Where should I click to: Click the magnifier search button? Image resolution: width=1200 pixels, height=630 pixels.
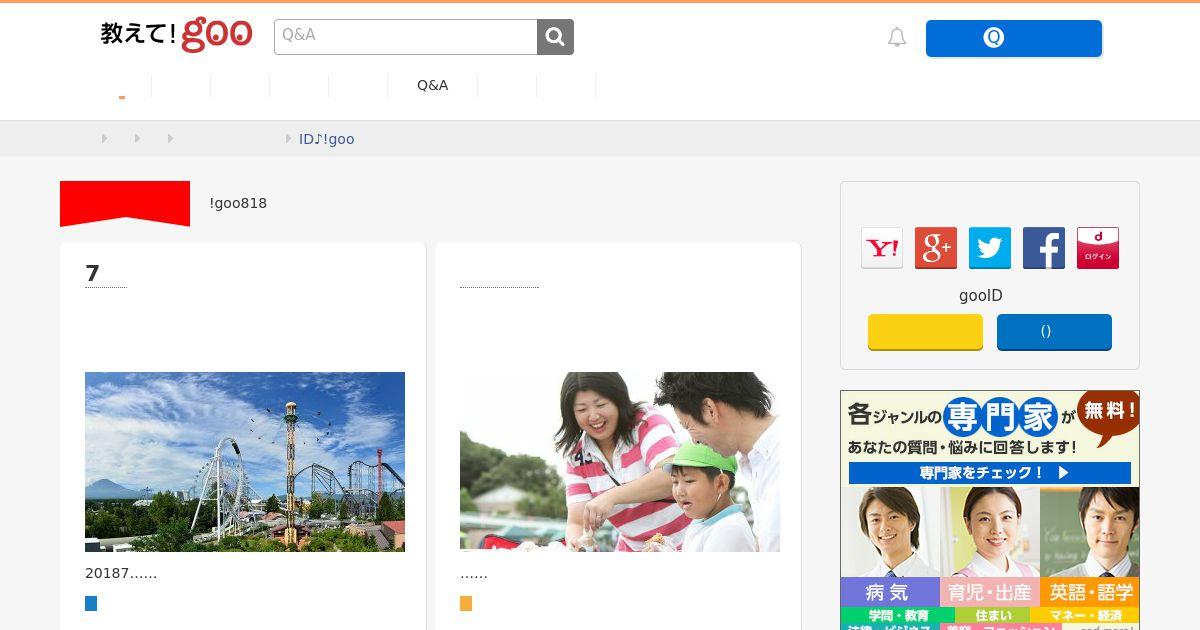point(556,37)
